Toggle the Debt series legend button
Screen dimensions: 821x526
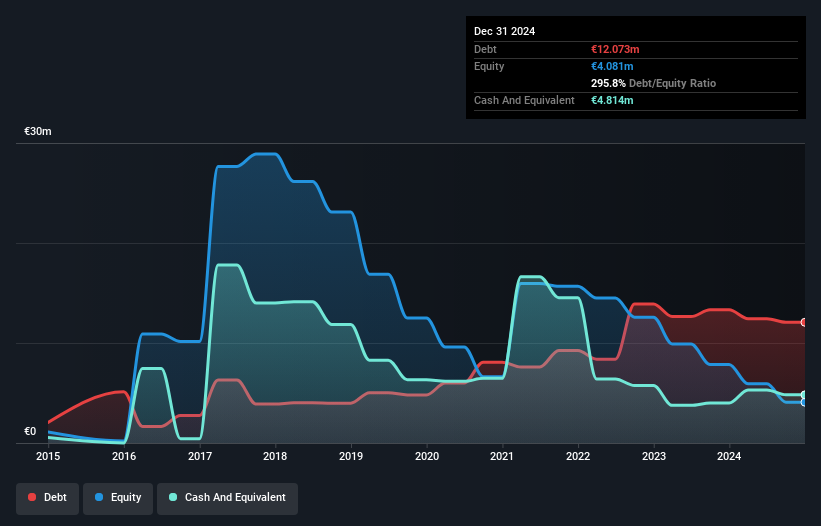click(x=48, y=498)
